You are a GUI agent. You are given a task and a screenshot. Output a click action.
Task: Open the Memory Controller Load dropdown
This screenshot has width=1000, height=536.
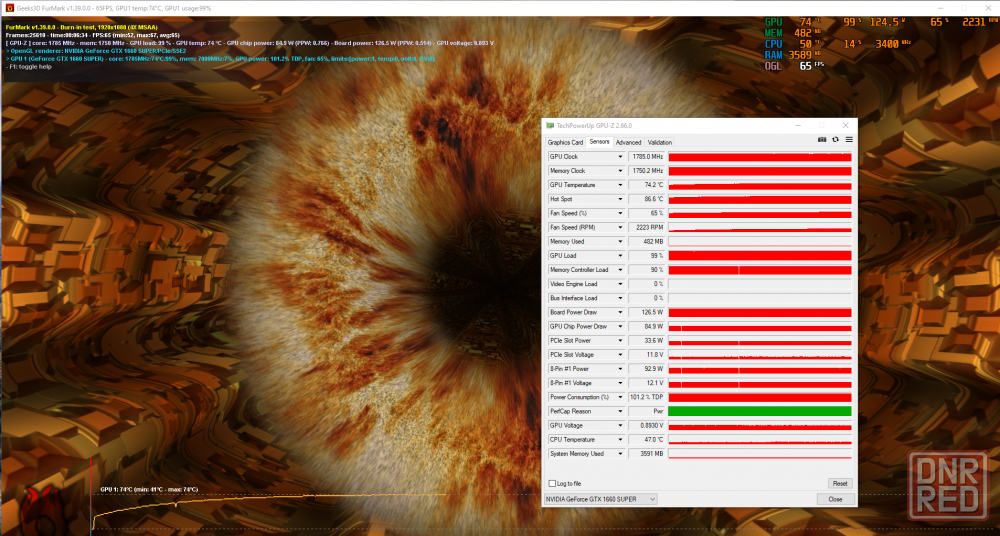point(619,270)
